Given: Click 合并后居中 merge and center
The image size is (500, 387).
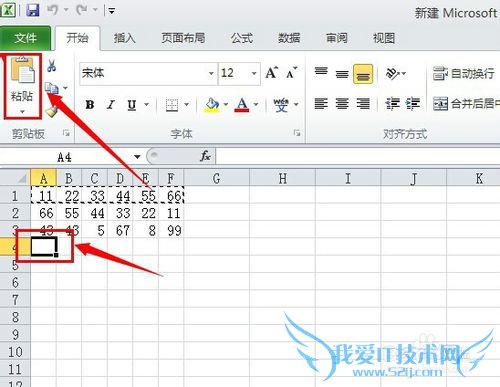Looking at the screenshot, I should (466, 104).
